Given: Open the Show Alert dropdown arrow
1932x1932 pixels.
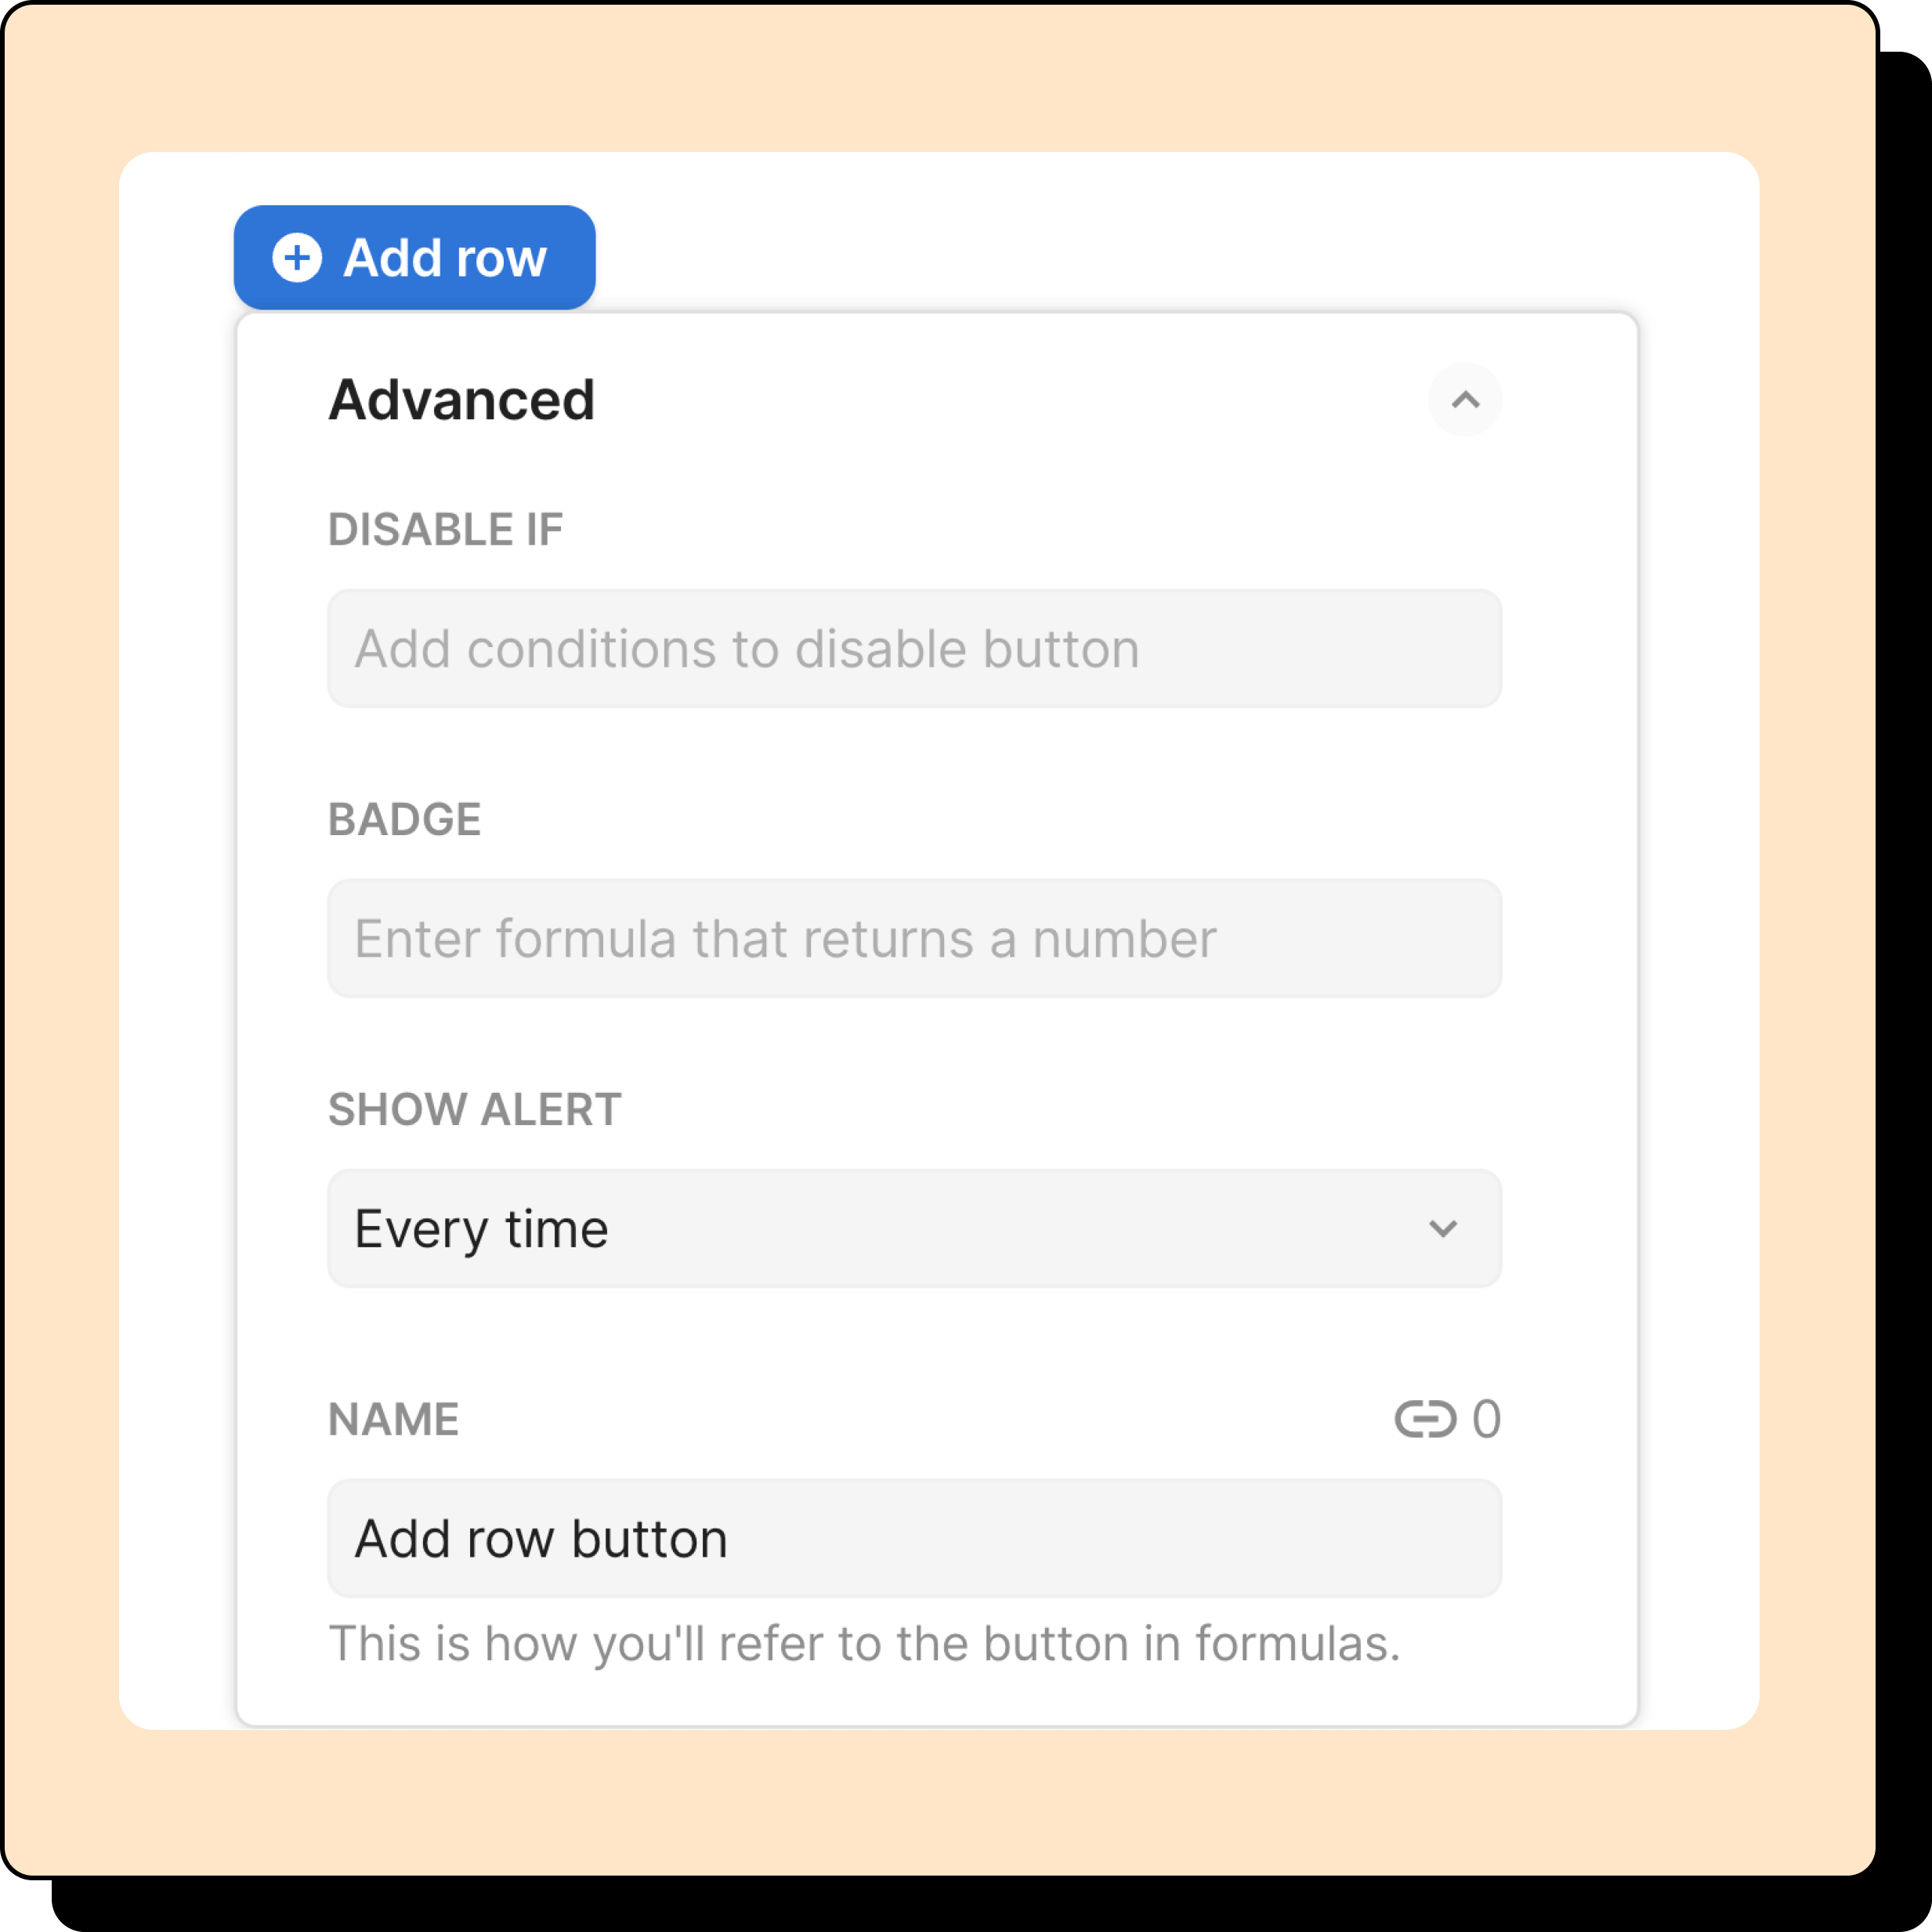Looking at the screenshot, I should [1442, 1228].
